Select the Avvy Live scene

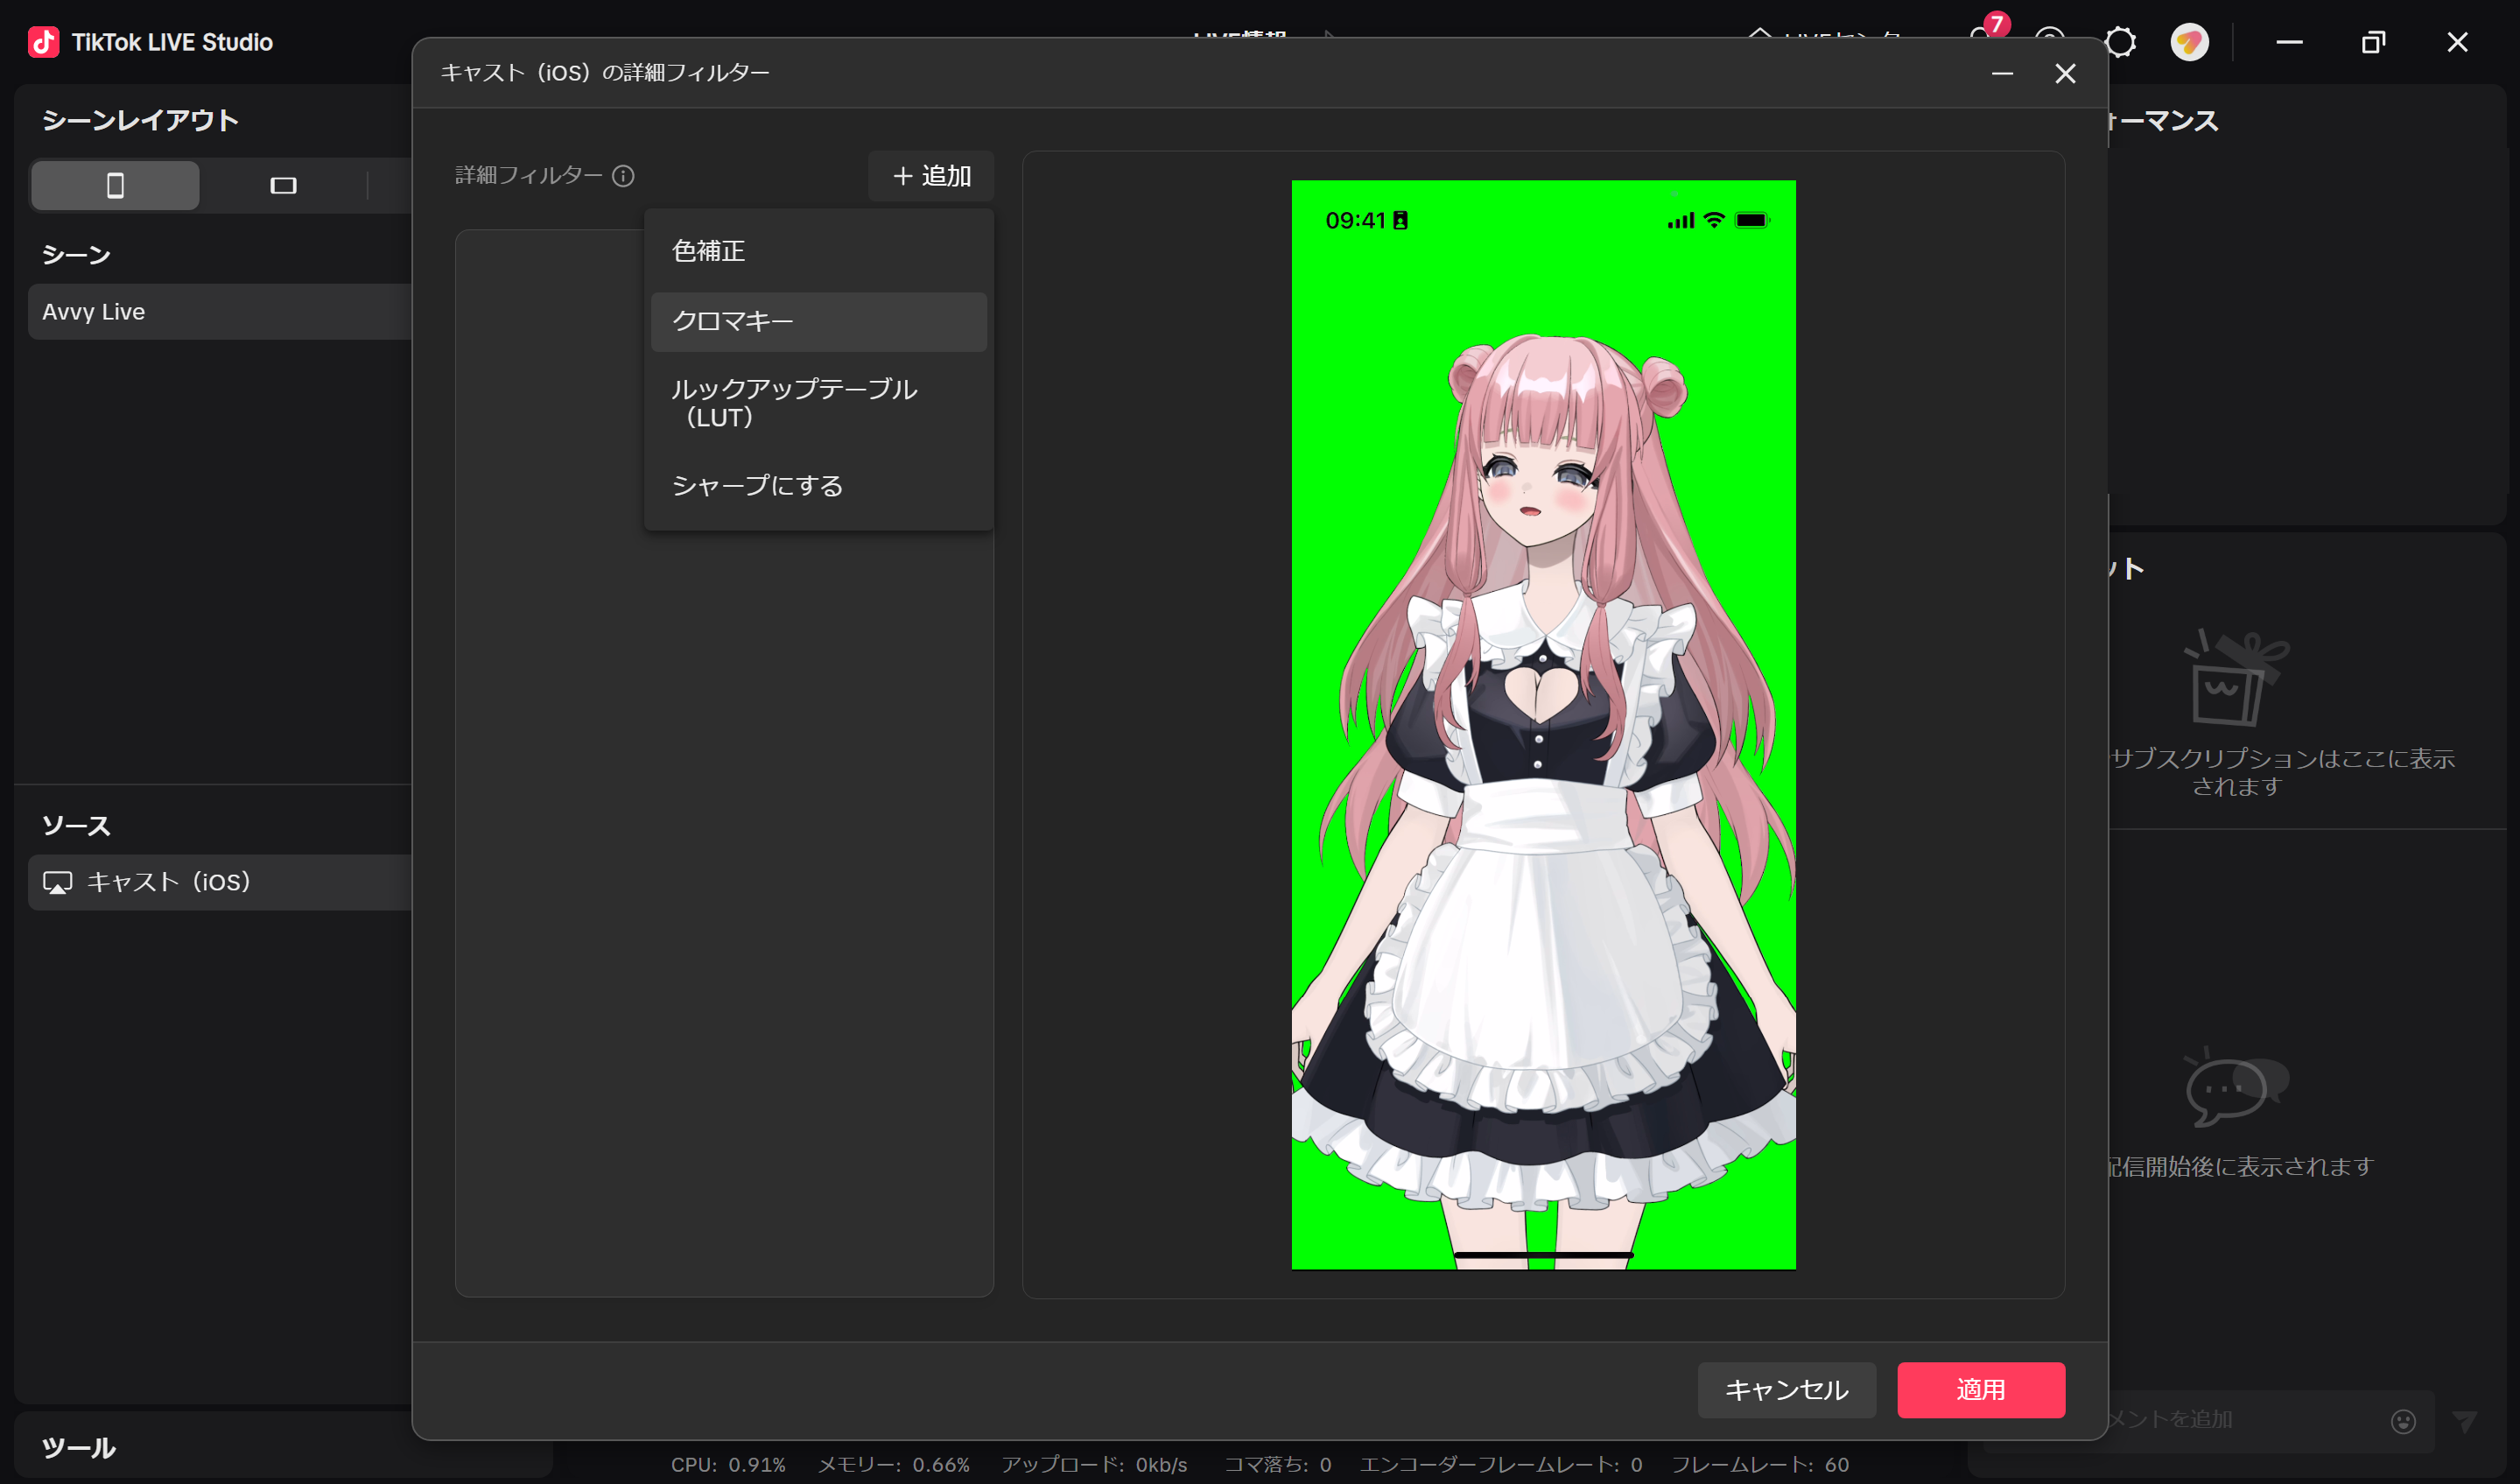point(220,312)
